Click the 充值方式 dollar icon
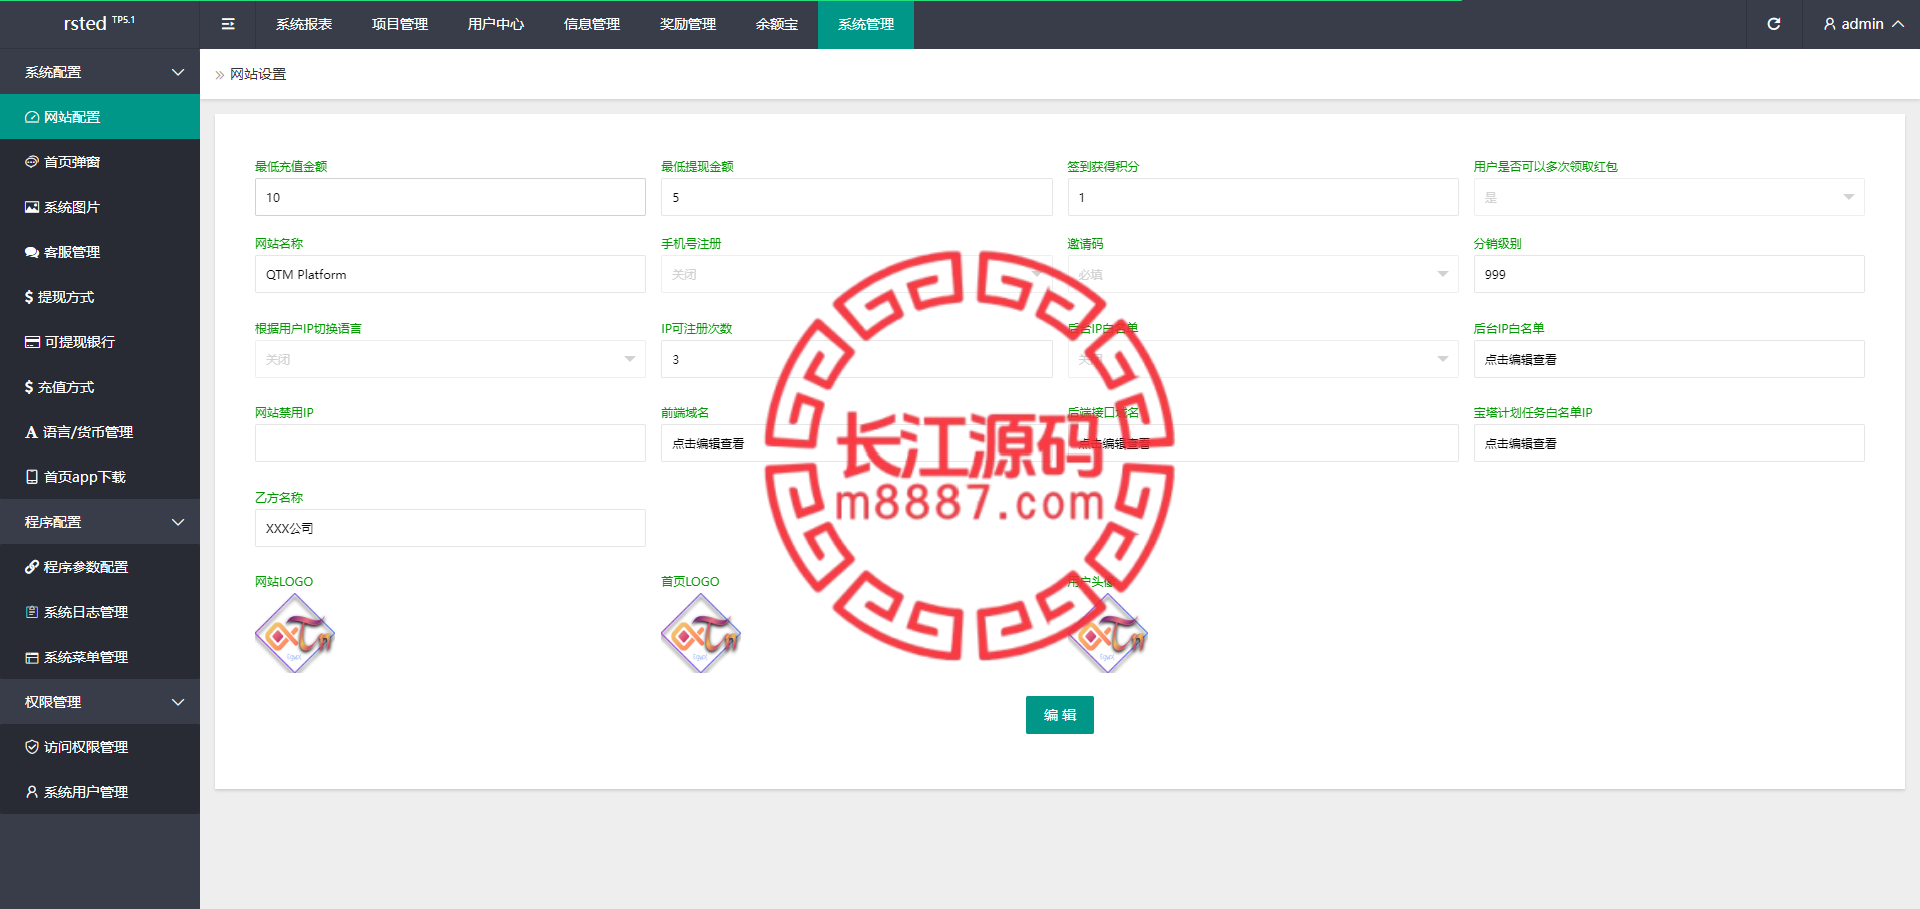 pyautogui.click(x=29, y=387)
